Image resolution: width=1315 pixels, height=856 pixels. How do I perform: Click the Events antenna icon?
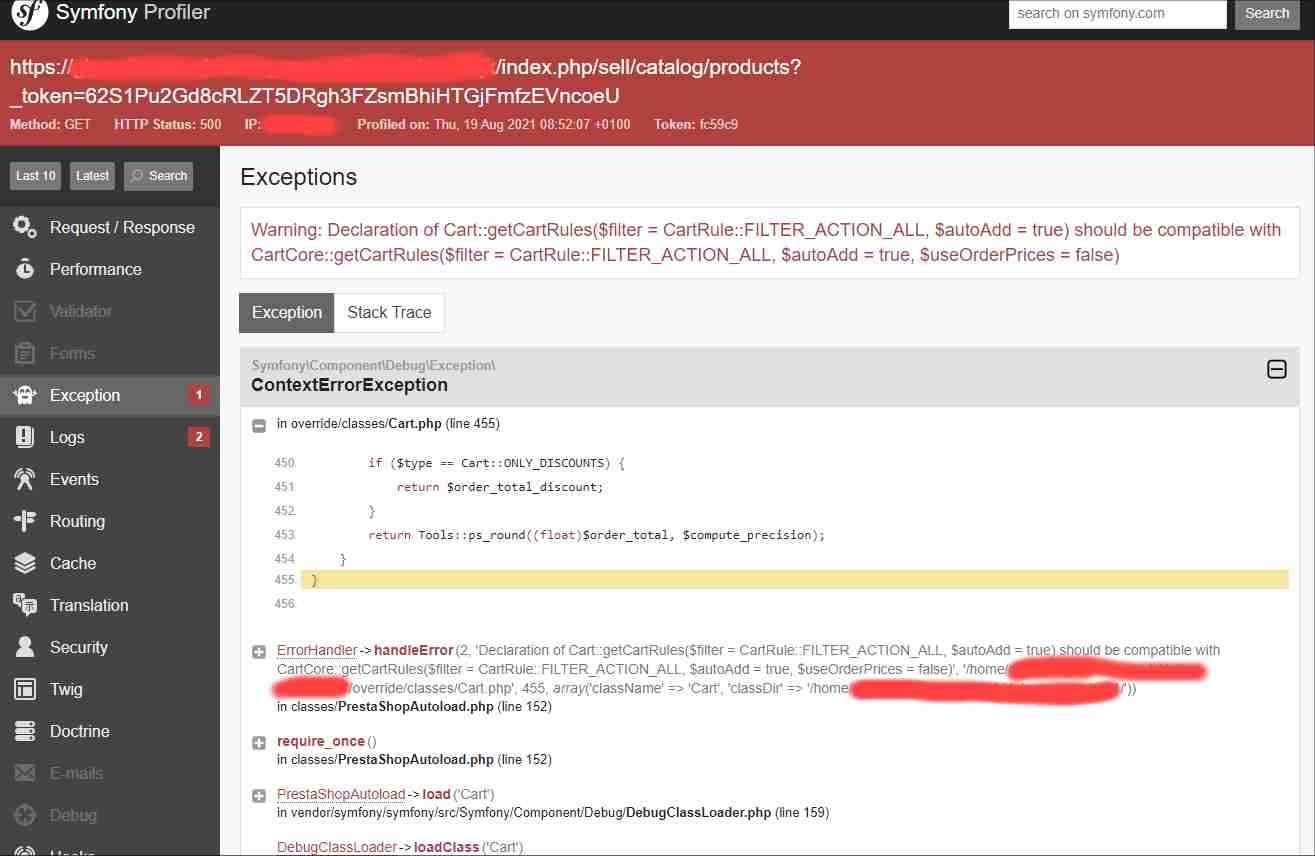[x=25, y=479]
